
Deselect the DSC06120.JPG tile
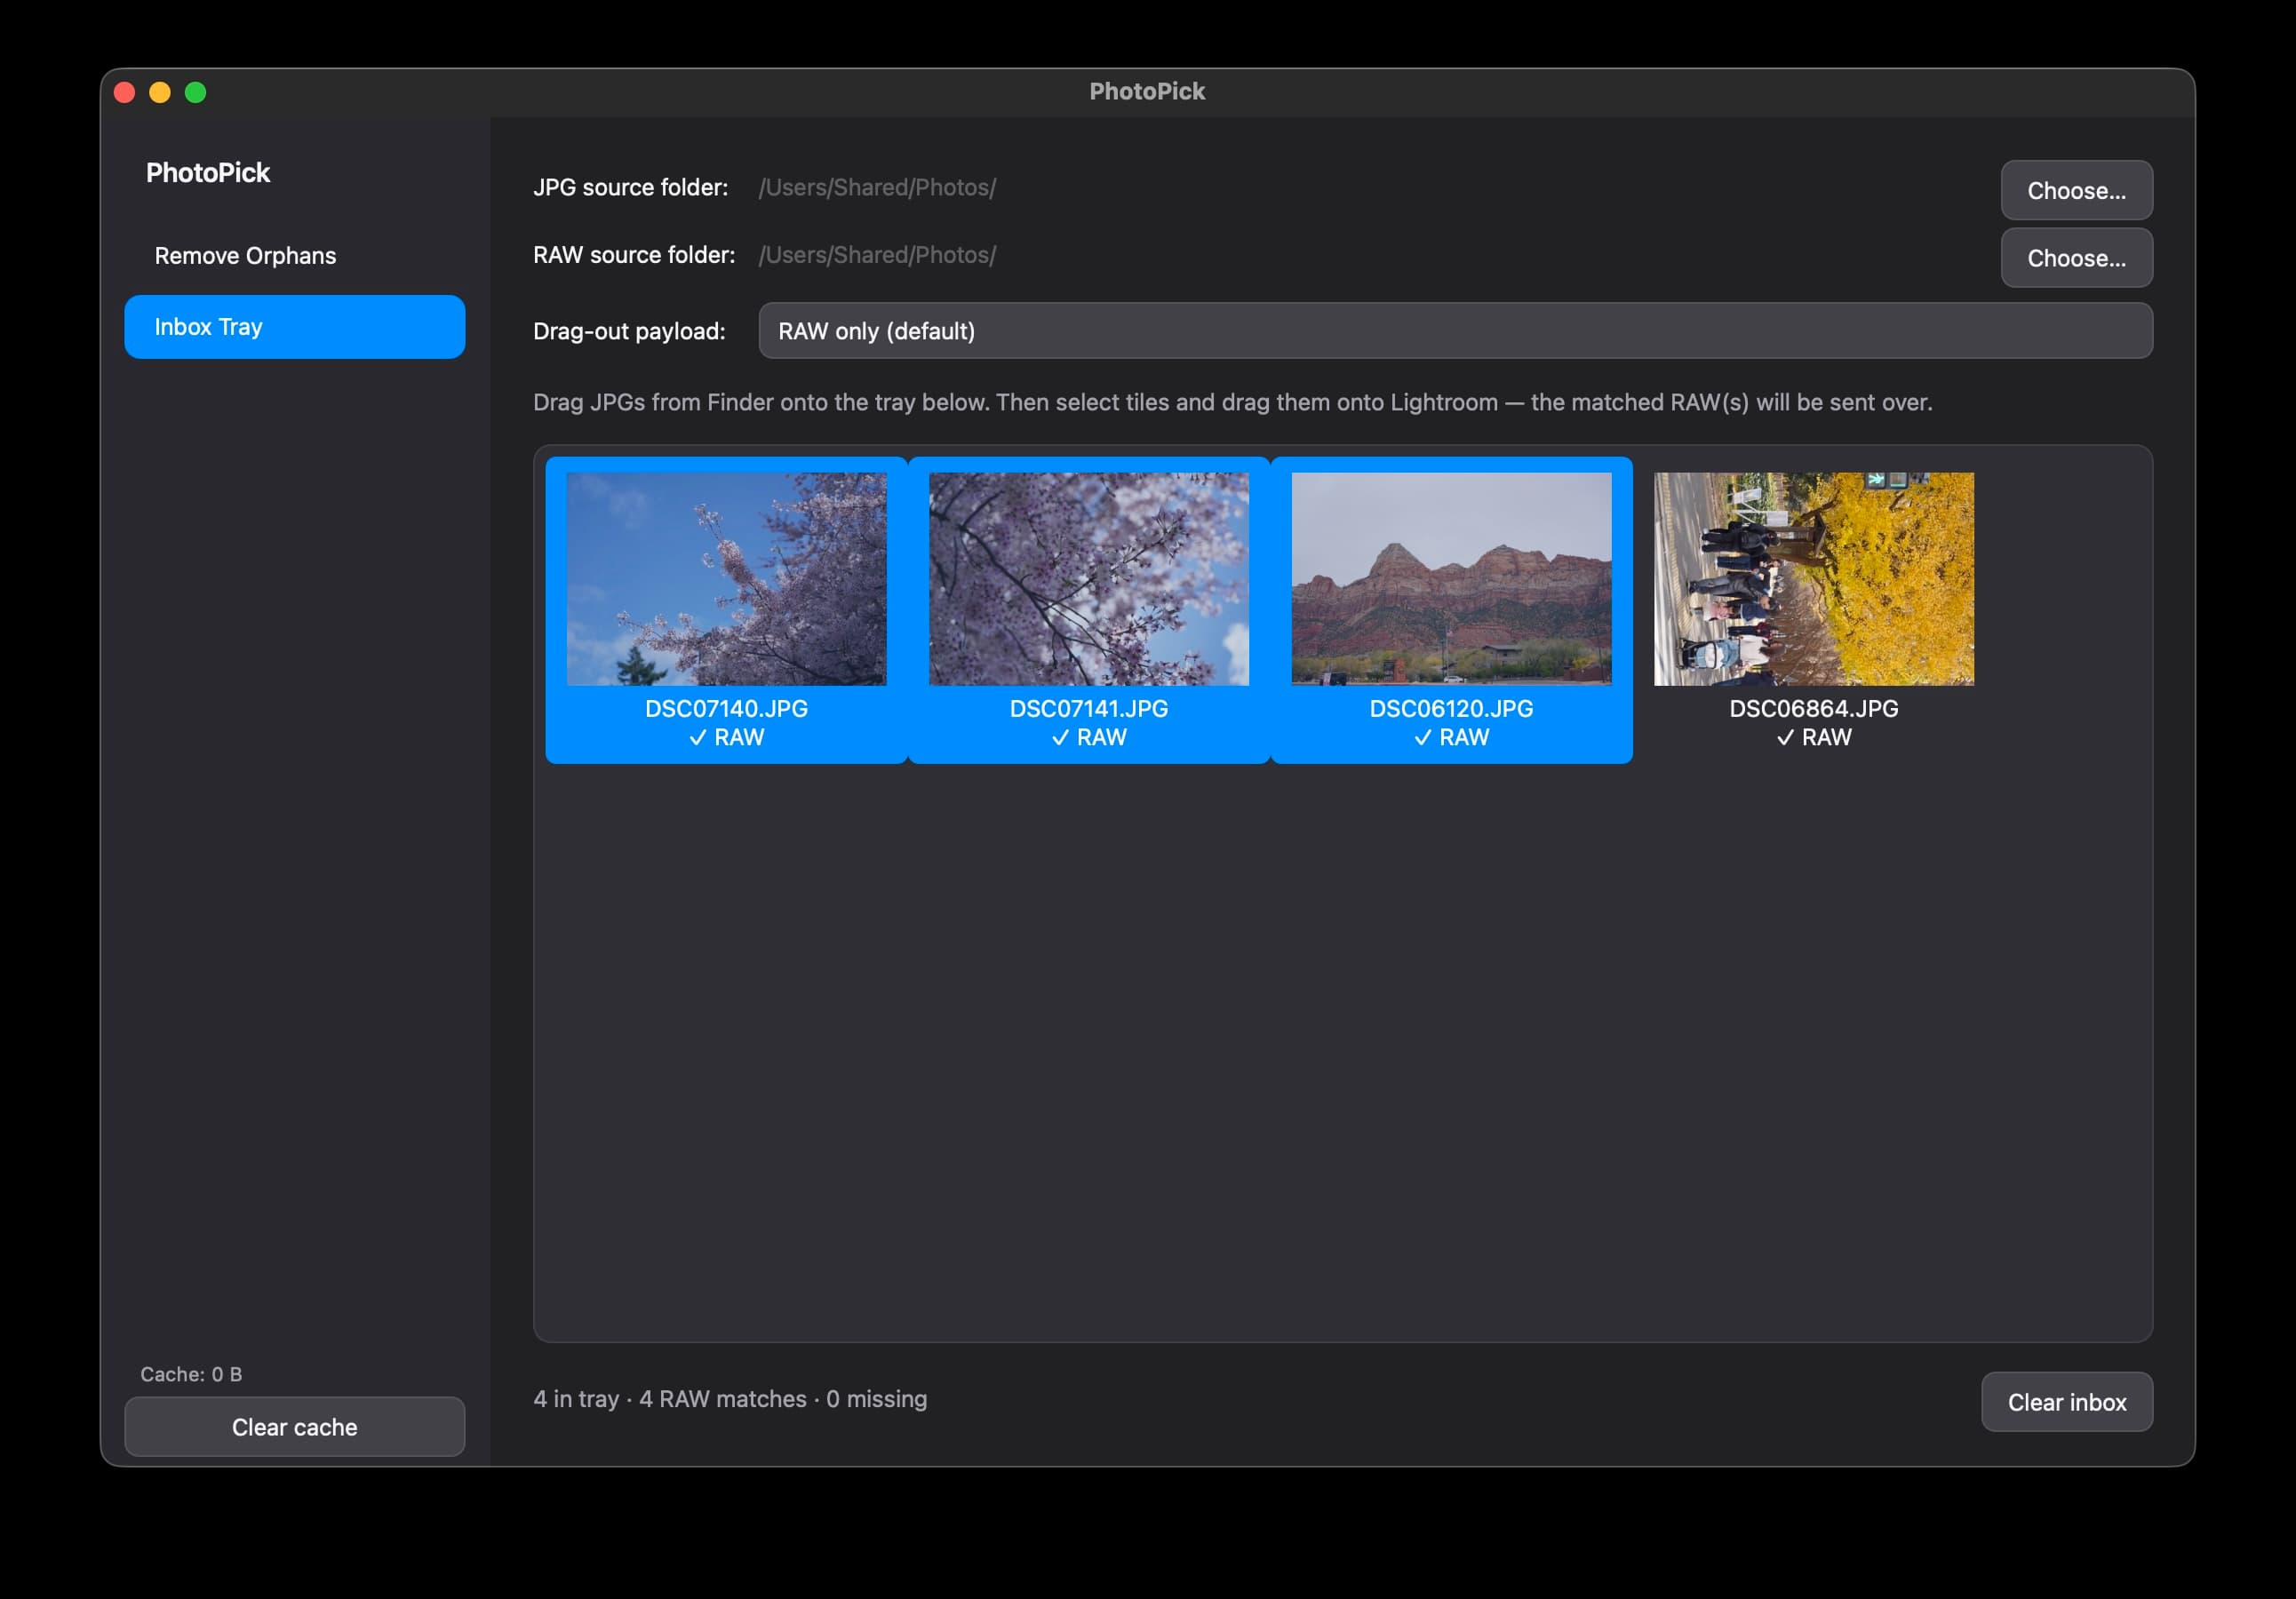1451,580
